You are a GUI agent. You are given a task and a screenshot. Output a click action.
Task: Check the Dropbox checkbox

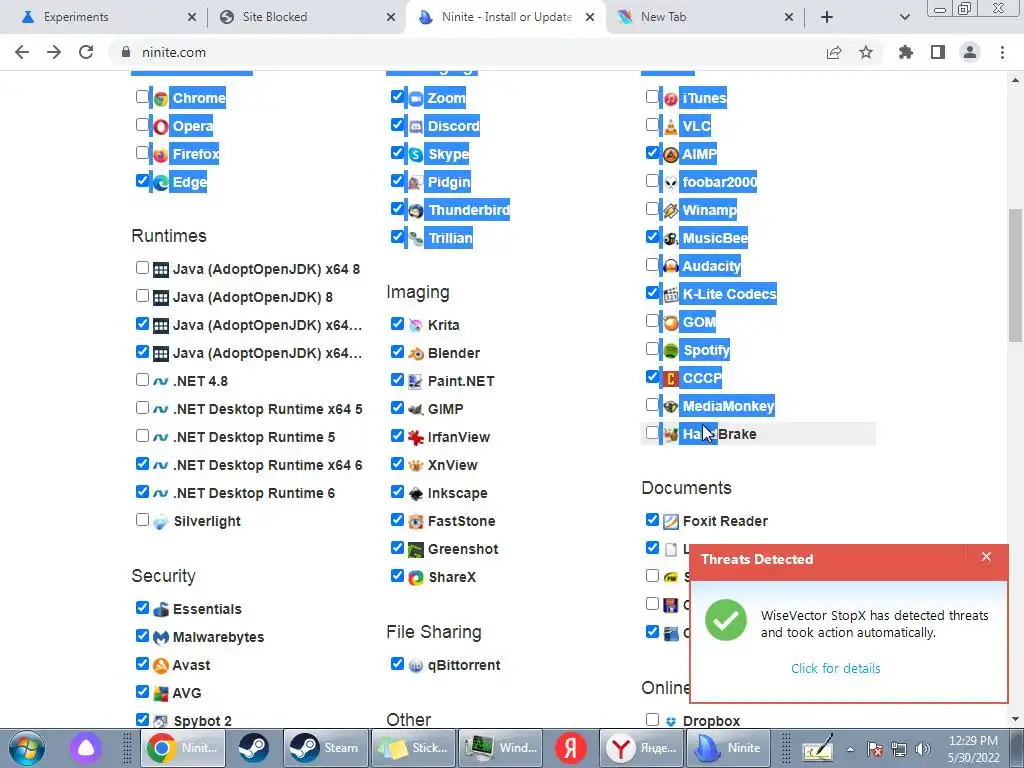652,720
